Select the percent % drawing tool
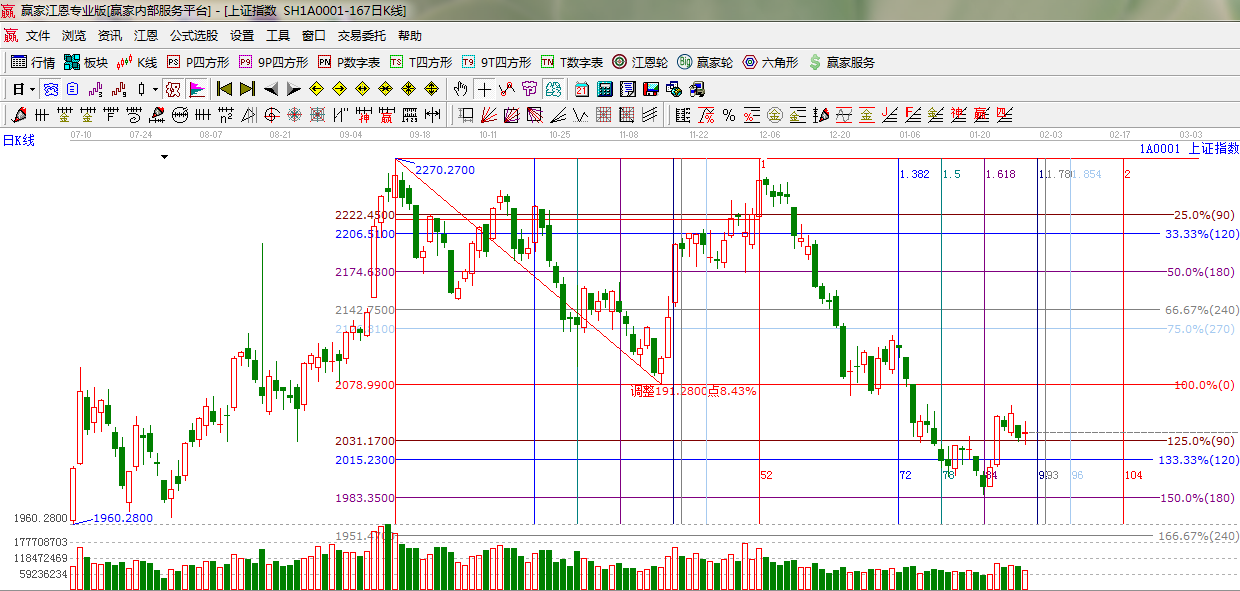Viewport: 1240px width, 591px height. tap(729, 115)
